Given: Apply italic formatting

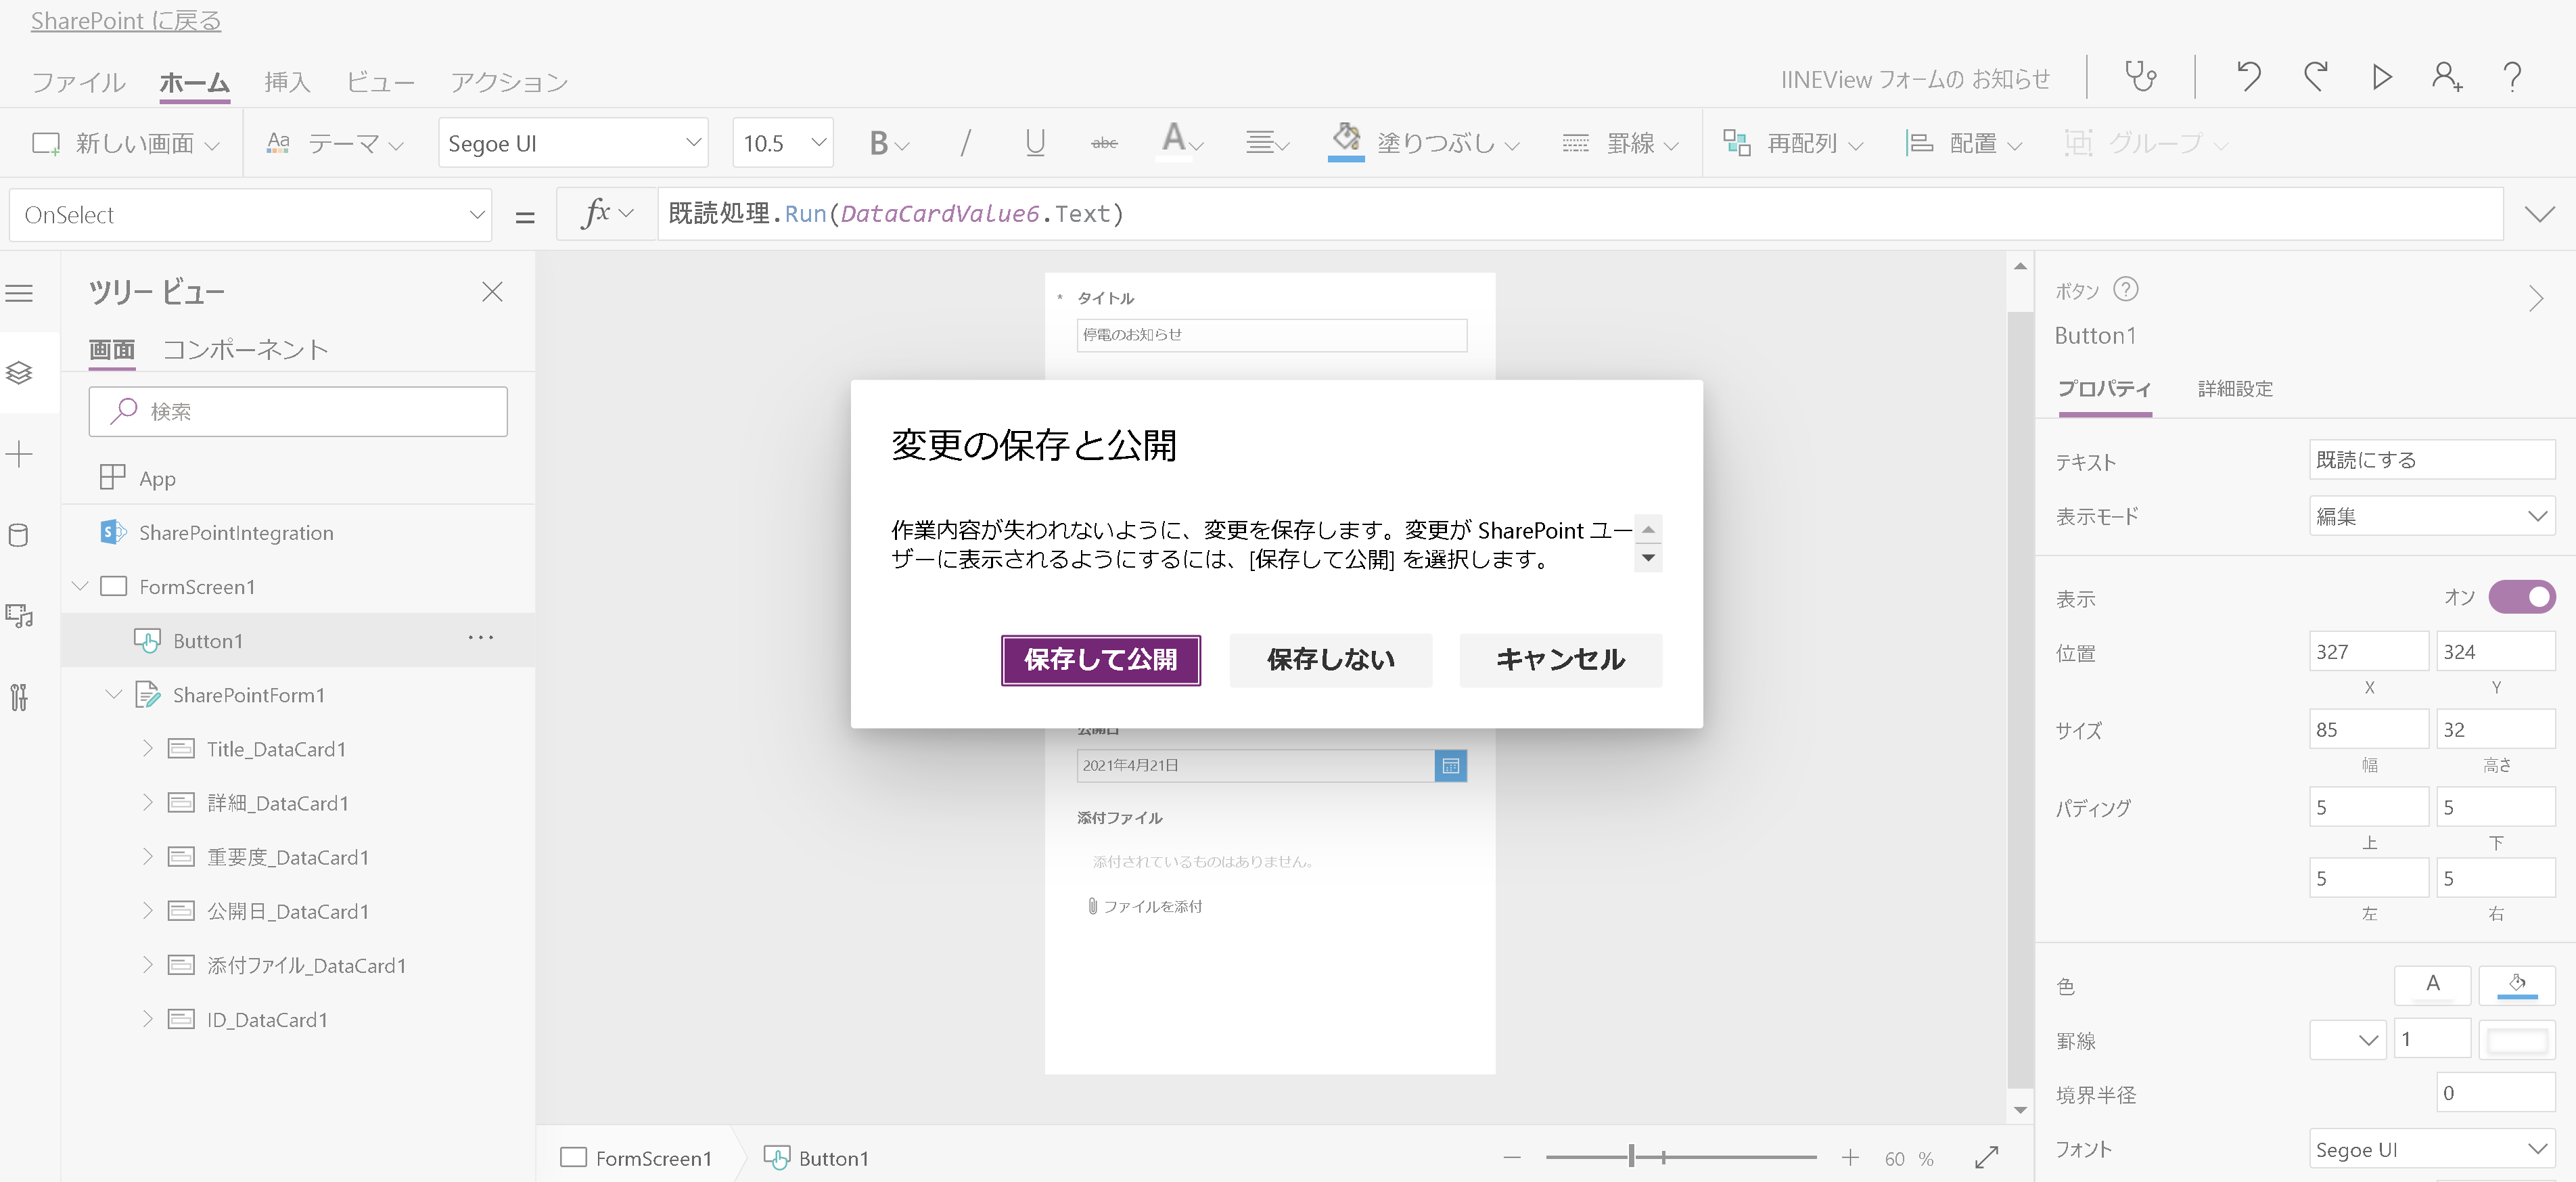Looking at the screenshot, I should [964, 142].
